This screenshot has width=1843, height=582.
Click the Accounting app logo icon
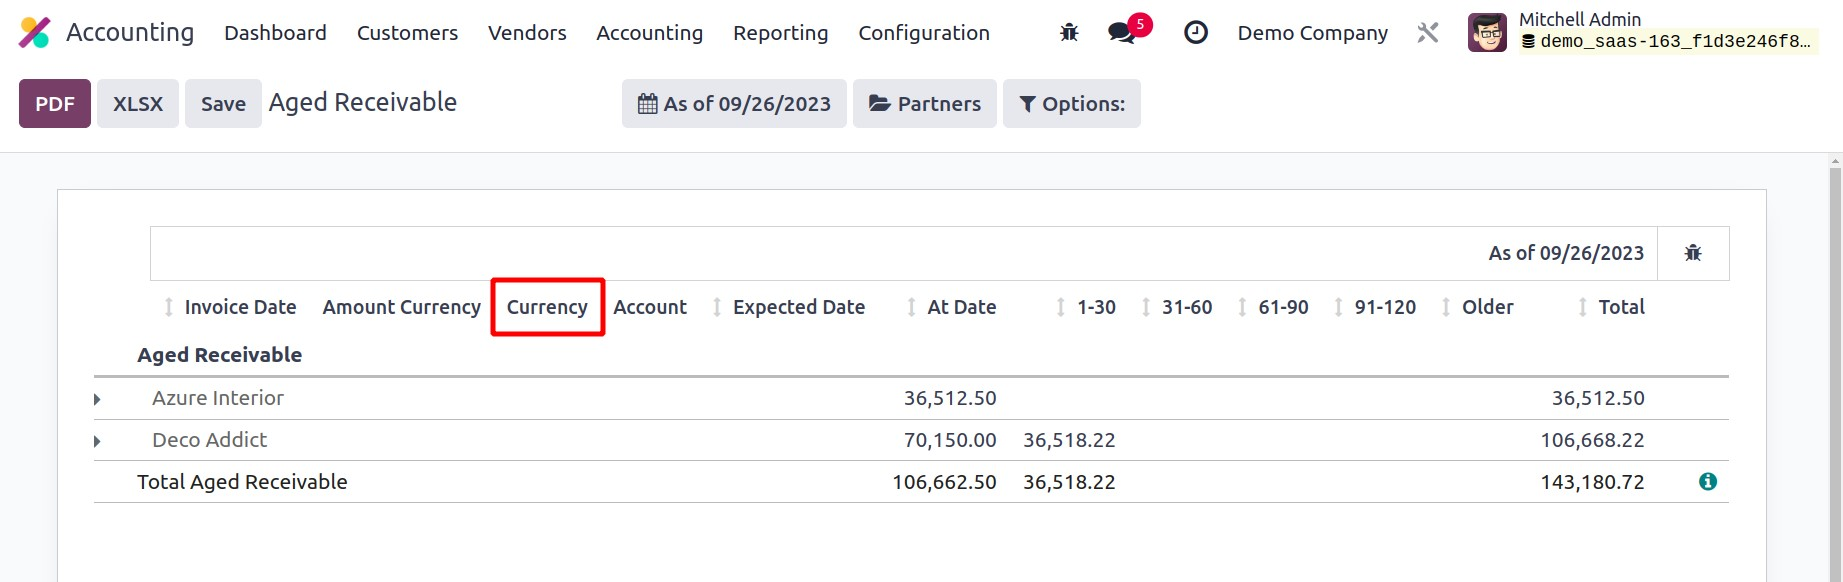[x=35, y=33]
